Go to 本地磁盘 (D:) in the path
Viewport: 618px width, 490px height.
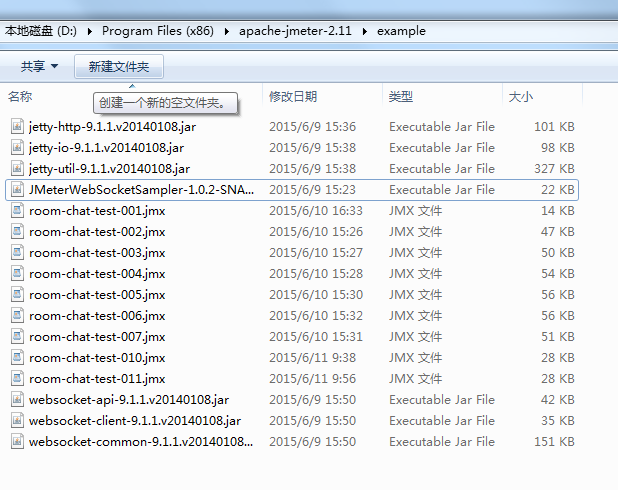pyautogui.click(x=41, y=31)
